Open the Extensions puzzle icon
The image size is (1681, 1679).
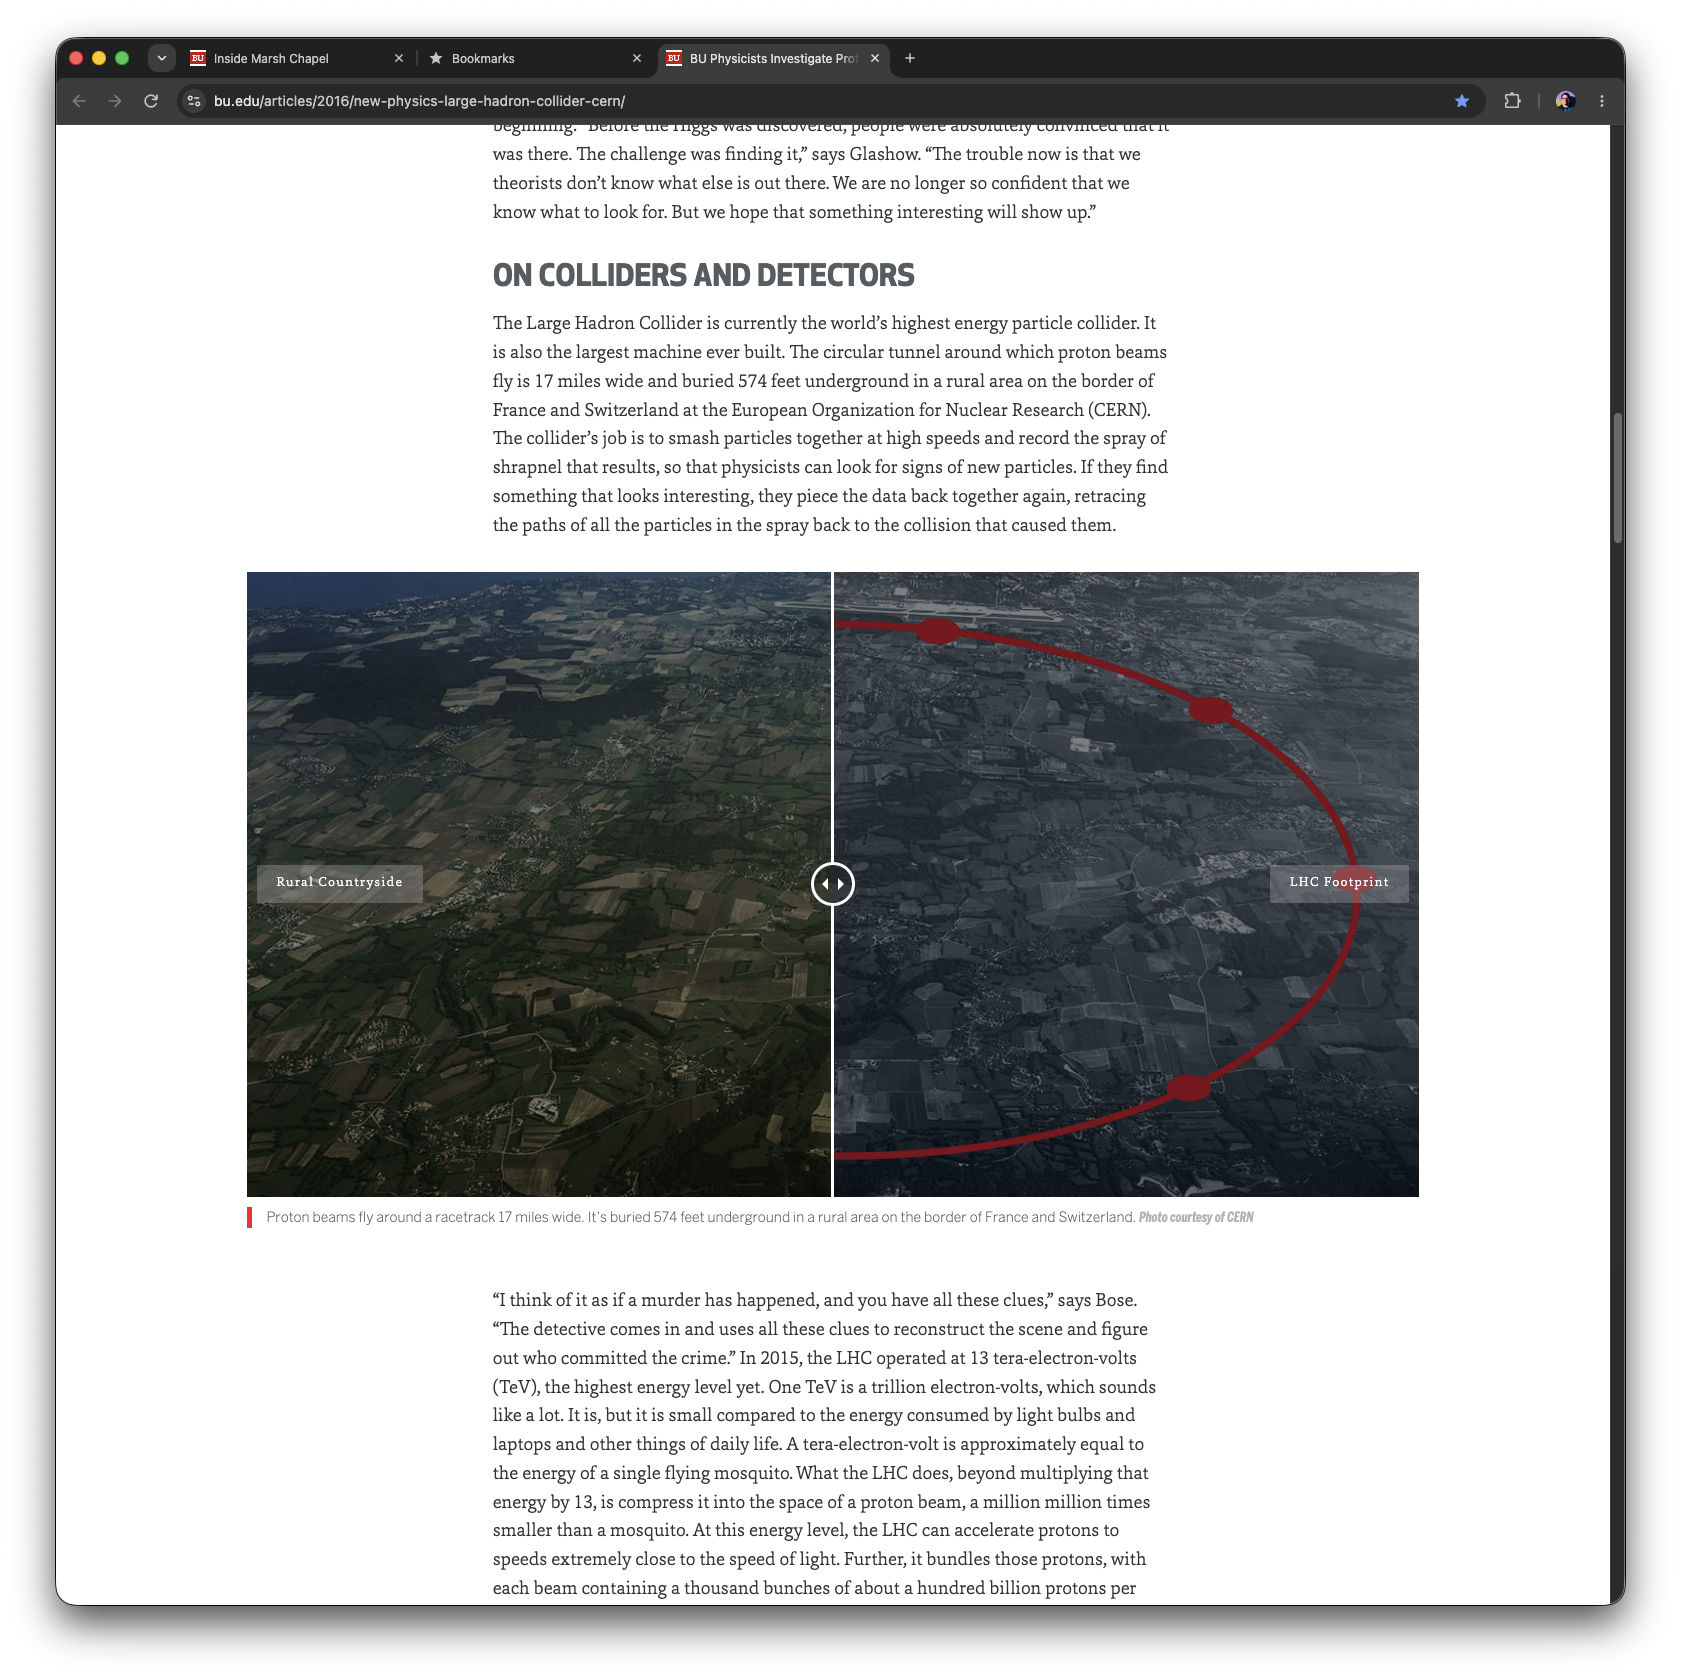click(x=1512, y=101)
